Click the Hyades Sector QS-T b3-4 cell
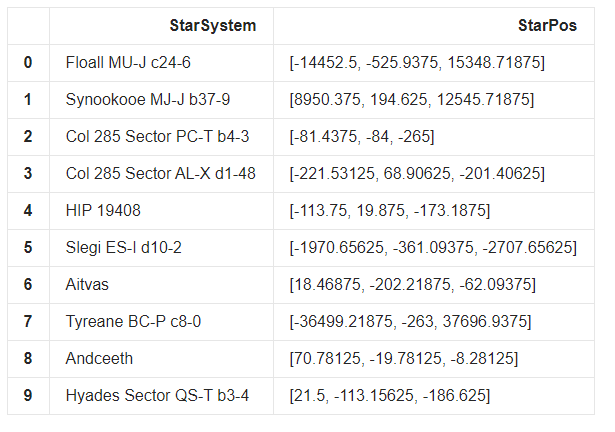 157,396
